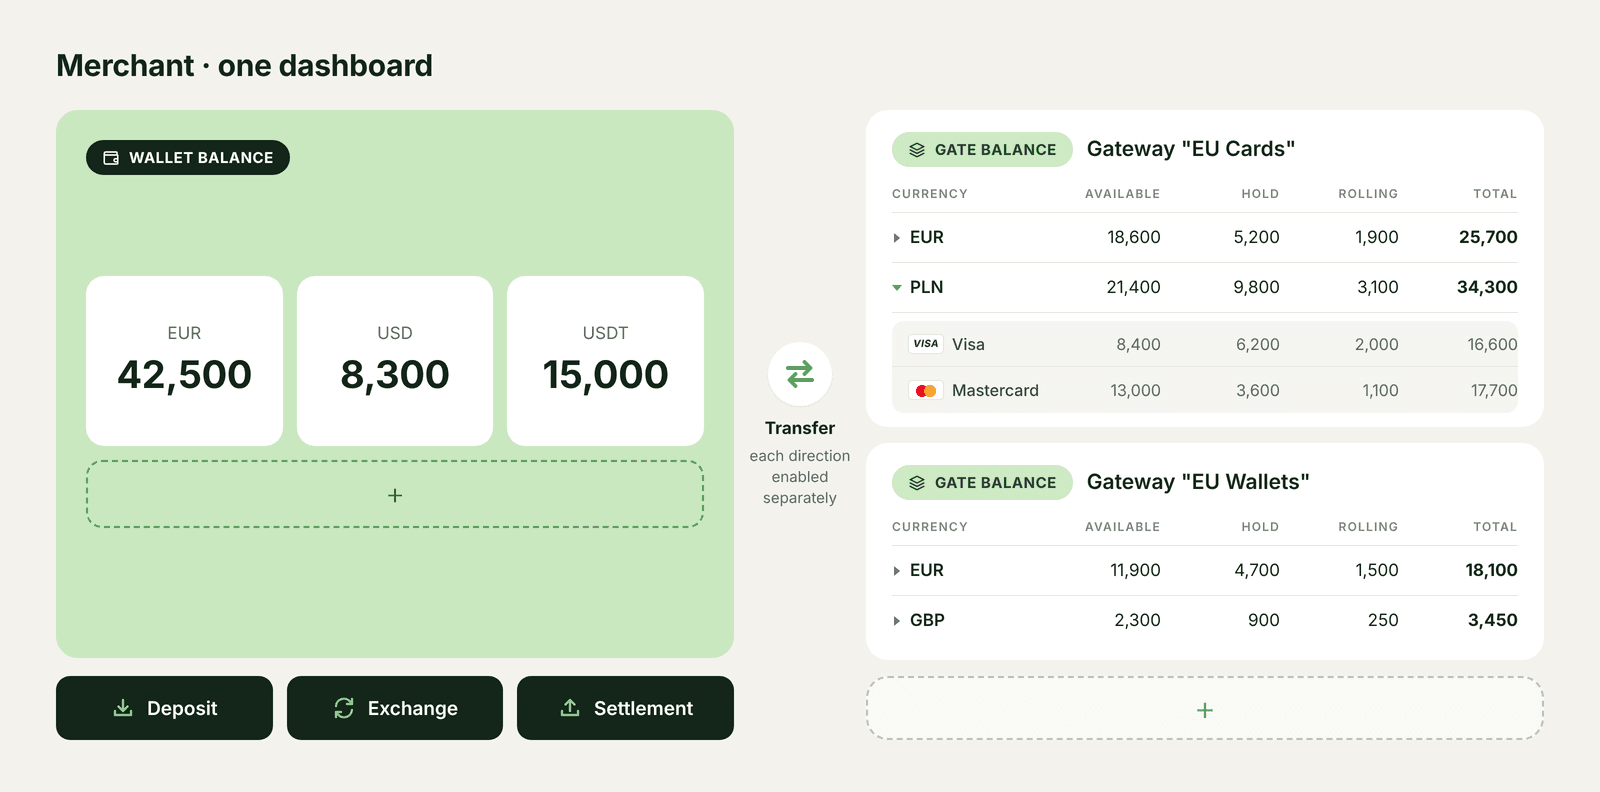Click the Transfer label text
The image size is (1600, 792).
tap(800, 428)
